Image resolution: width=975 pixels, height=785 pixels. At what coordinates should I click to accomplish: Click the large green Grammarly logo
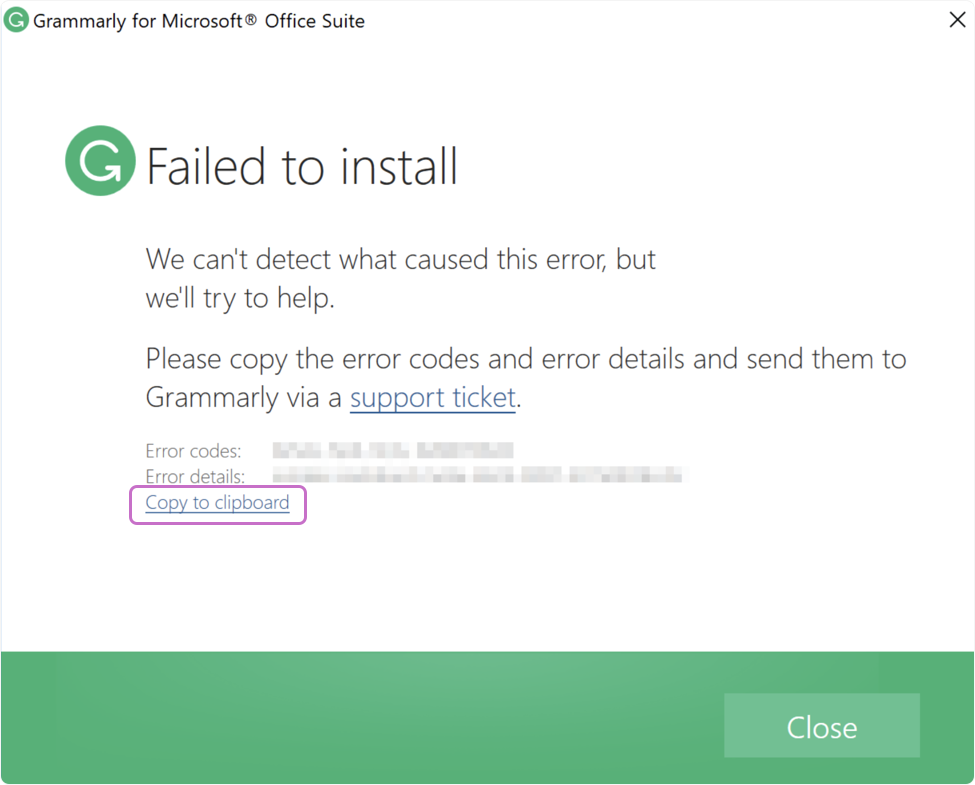(x=100, y=162)
